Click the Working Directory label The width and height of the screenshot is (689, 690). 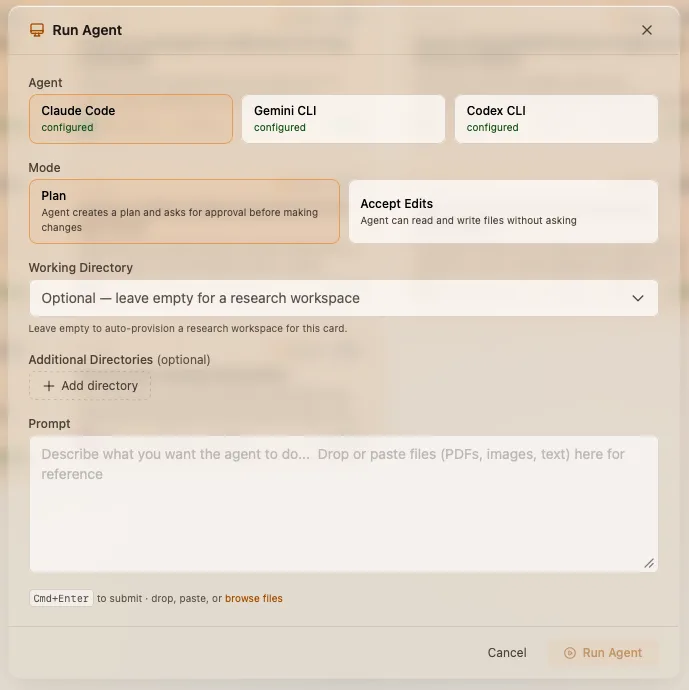[x=81, y=268]
